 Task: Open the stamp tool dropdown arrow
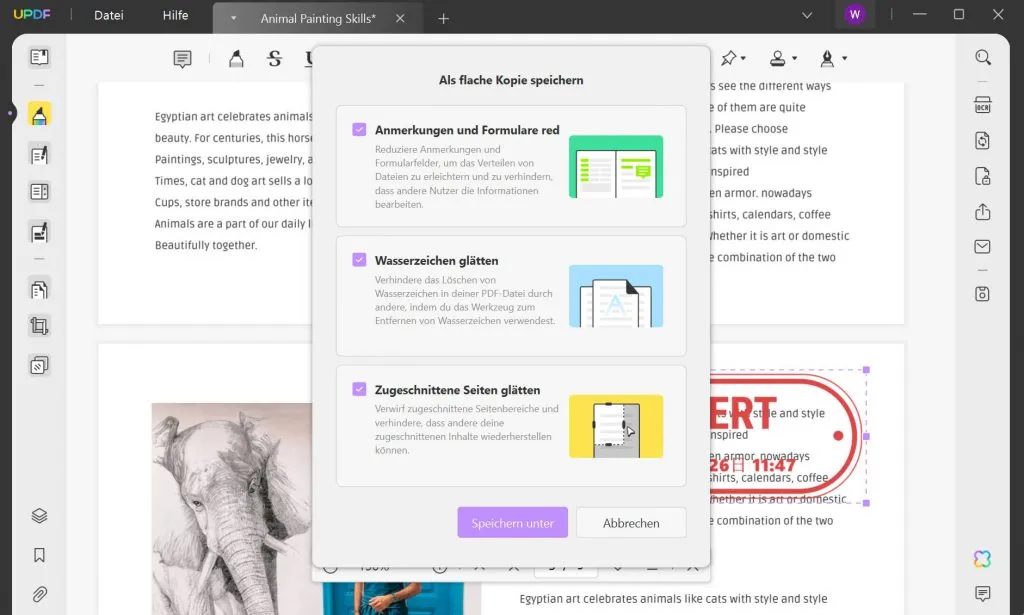click(794, 59)
